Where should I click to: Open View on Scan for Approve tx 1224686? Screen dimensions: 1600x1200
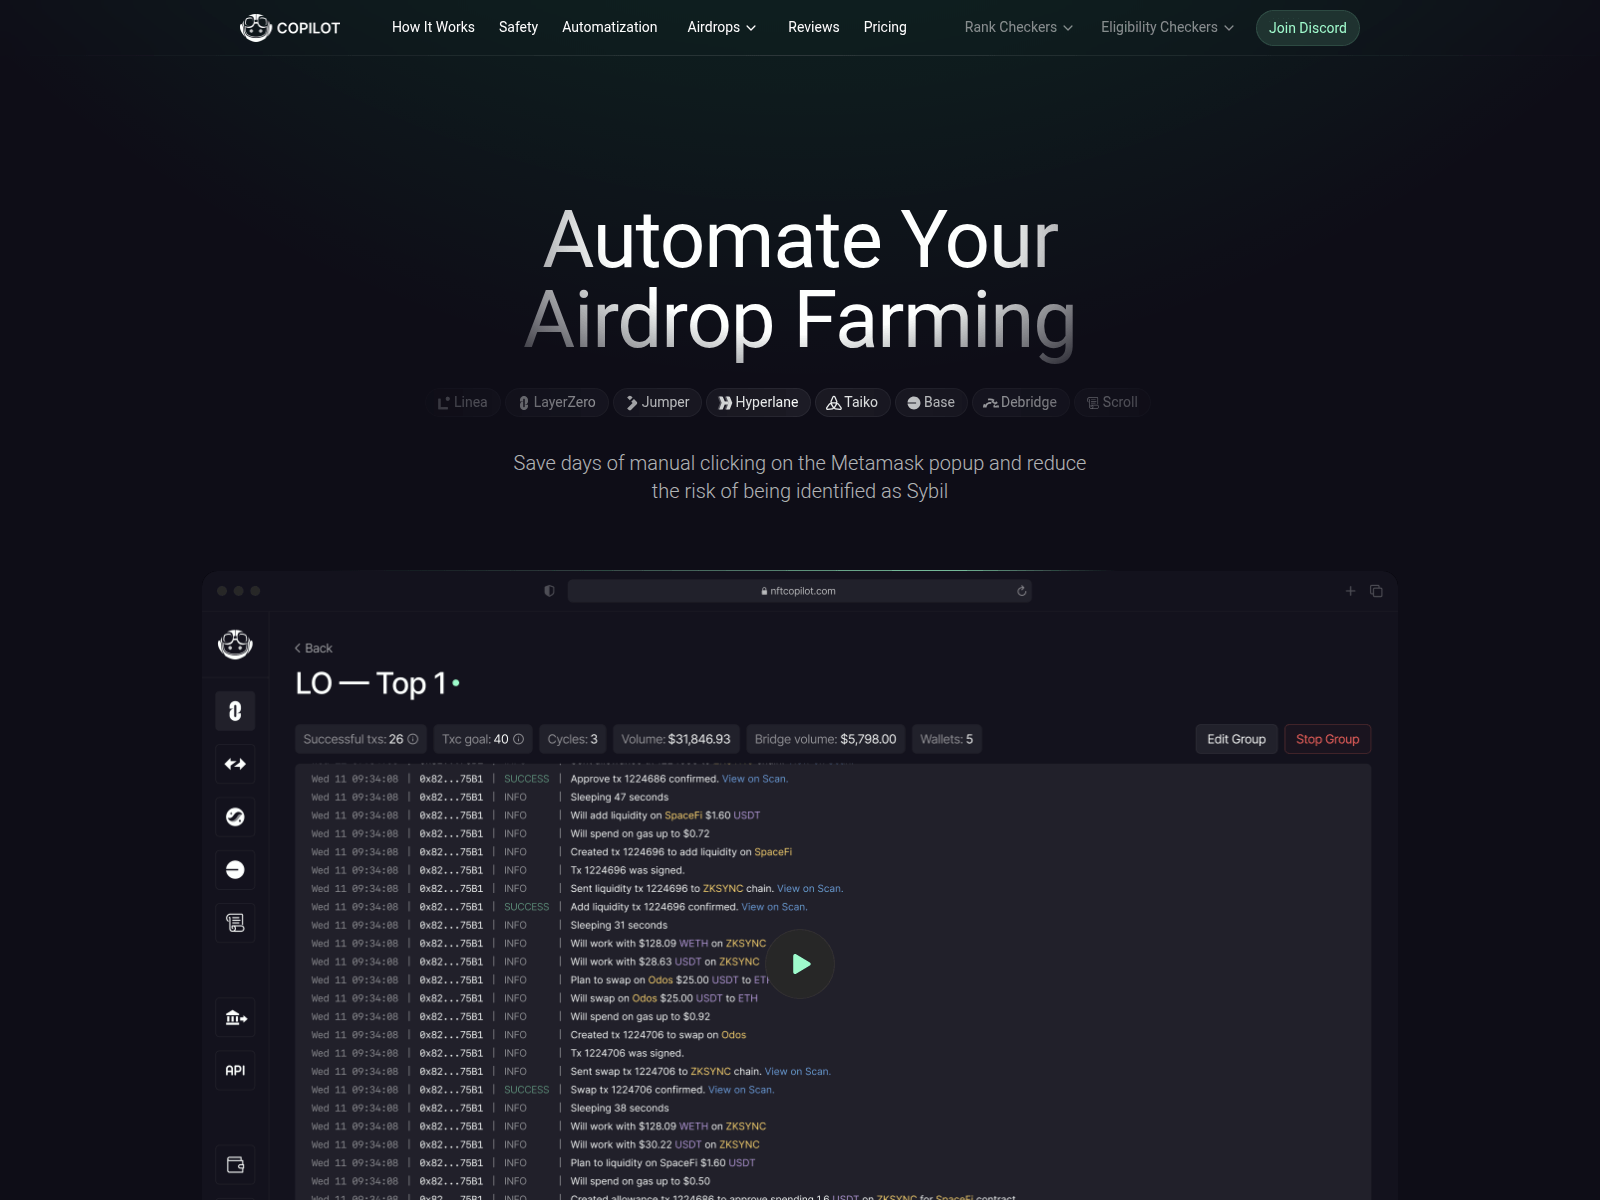(x=755, y=779)
